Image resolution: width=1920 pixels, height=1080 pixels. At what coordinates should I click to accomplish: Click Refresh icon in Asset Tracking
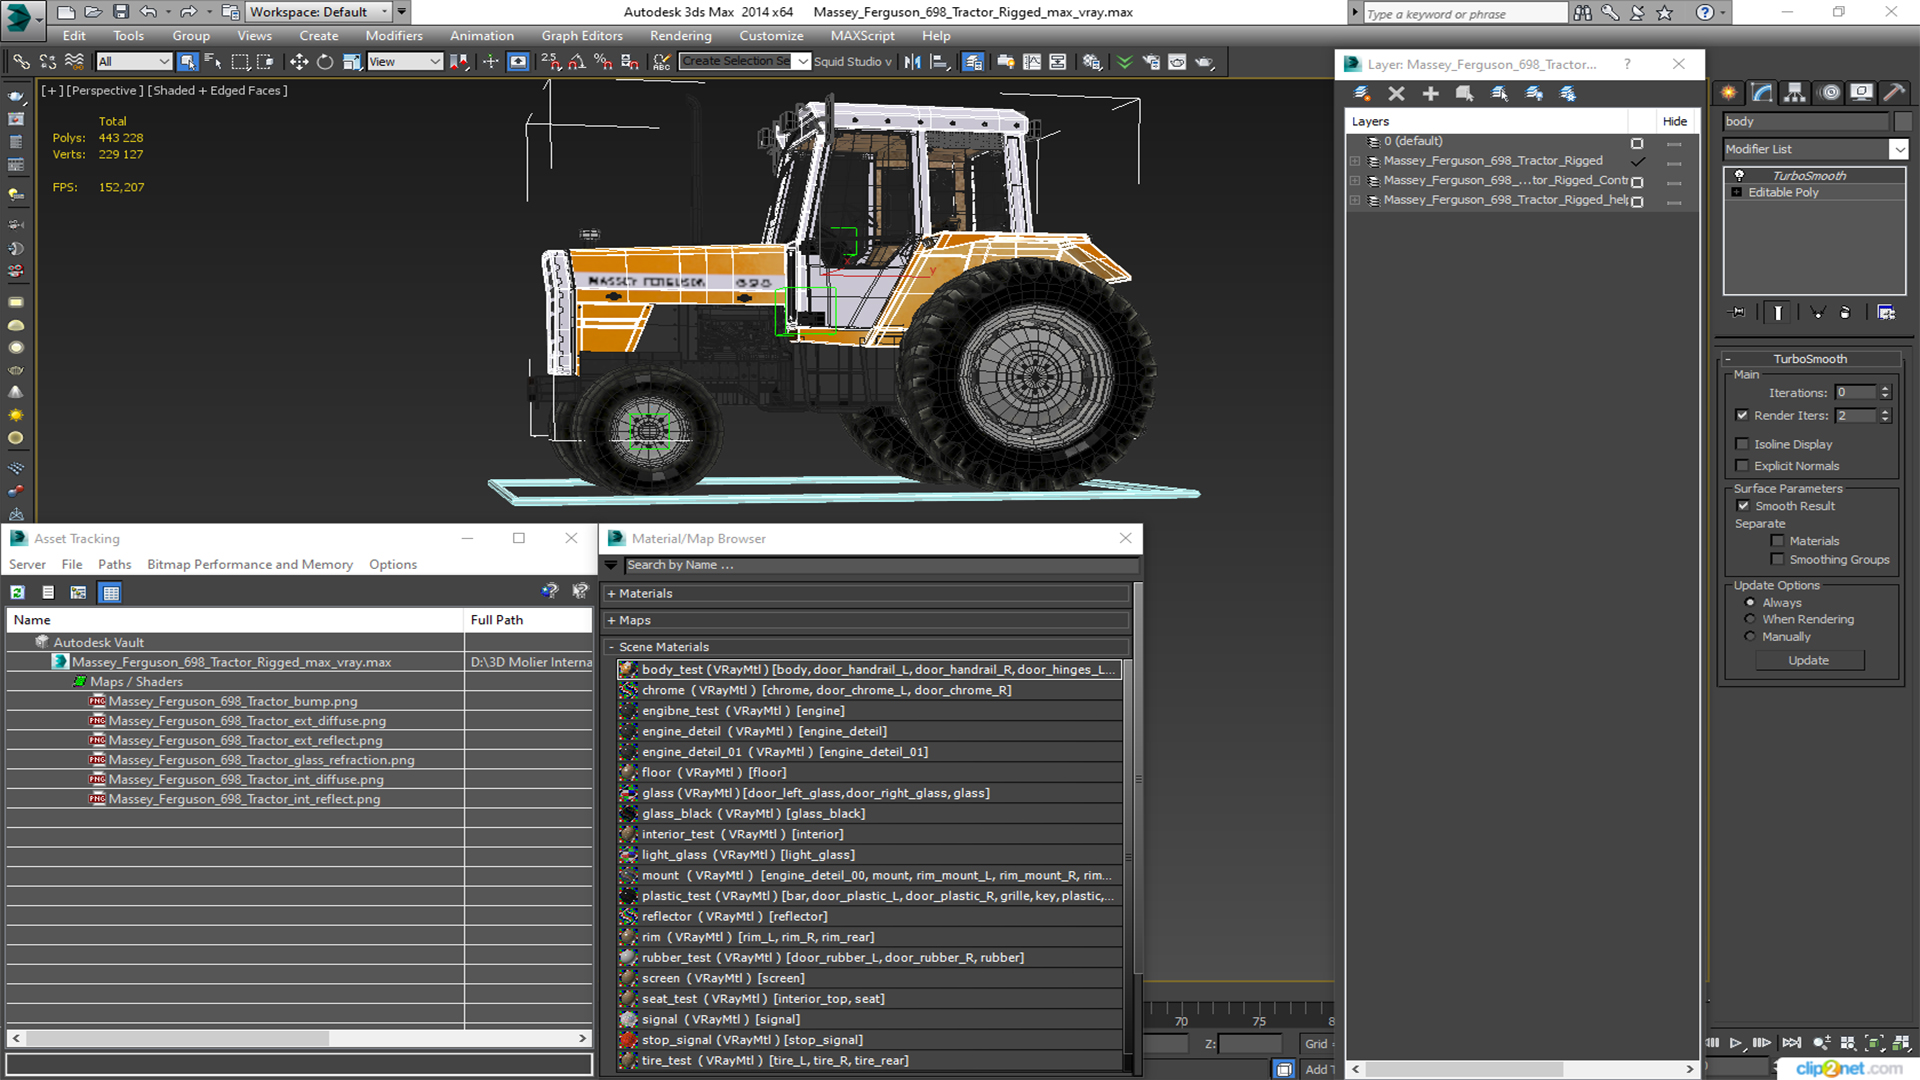pos(18,593)
